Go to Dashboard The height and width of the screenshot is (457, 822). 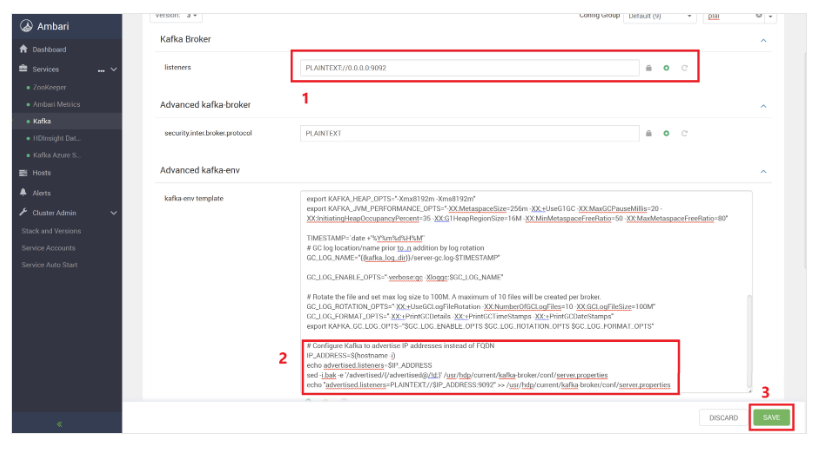pos(49,49)
